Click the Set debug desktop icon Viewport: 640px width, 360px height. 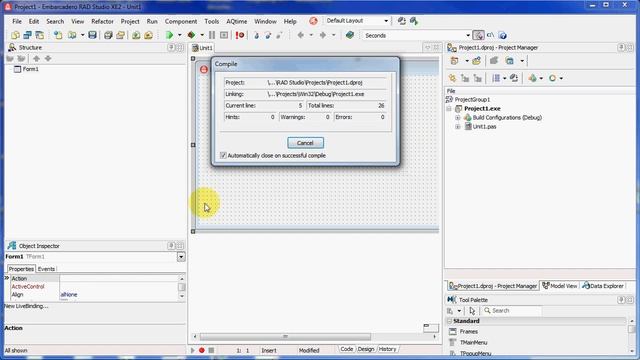414,21
